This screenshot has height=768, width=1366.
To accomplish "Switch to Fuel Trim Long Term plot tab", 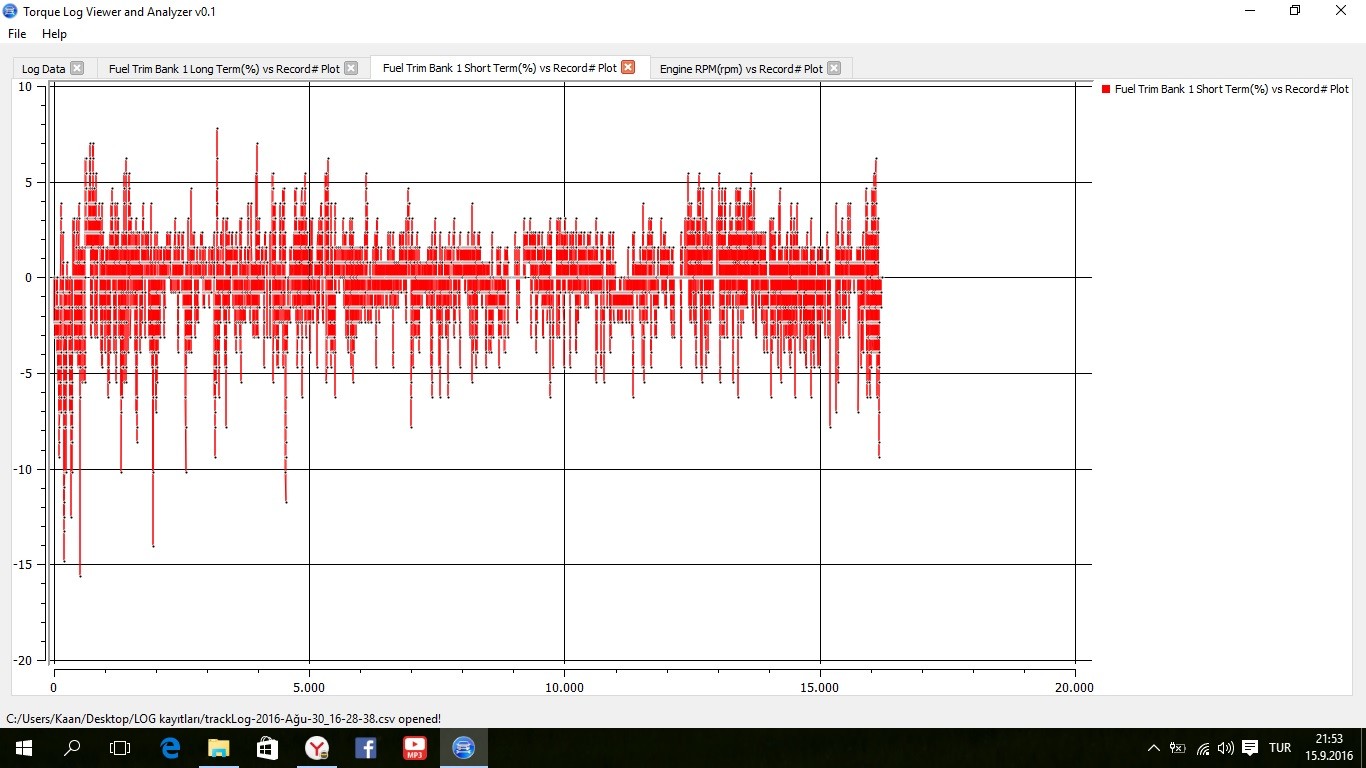I will click(225, 69).
